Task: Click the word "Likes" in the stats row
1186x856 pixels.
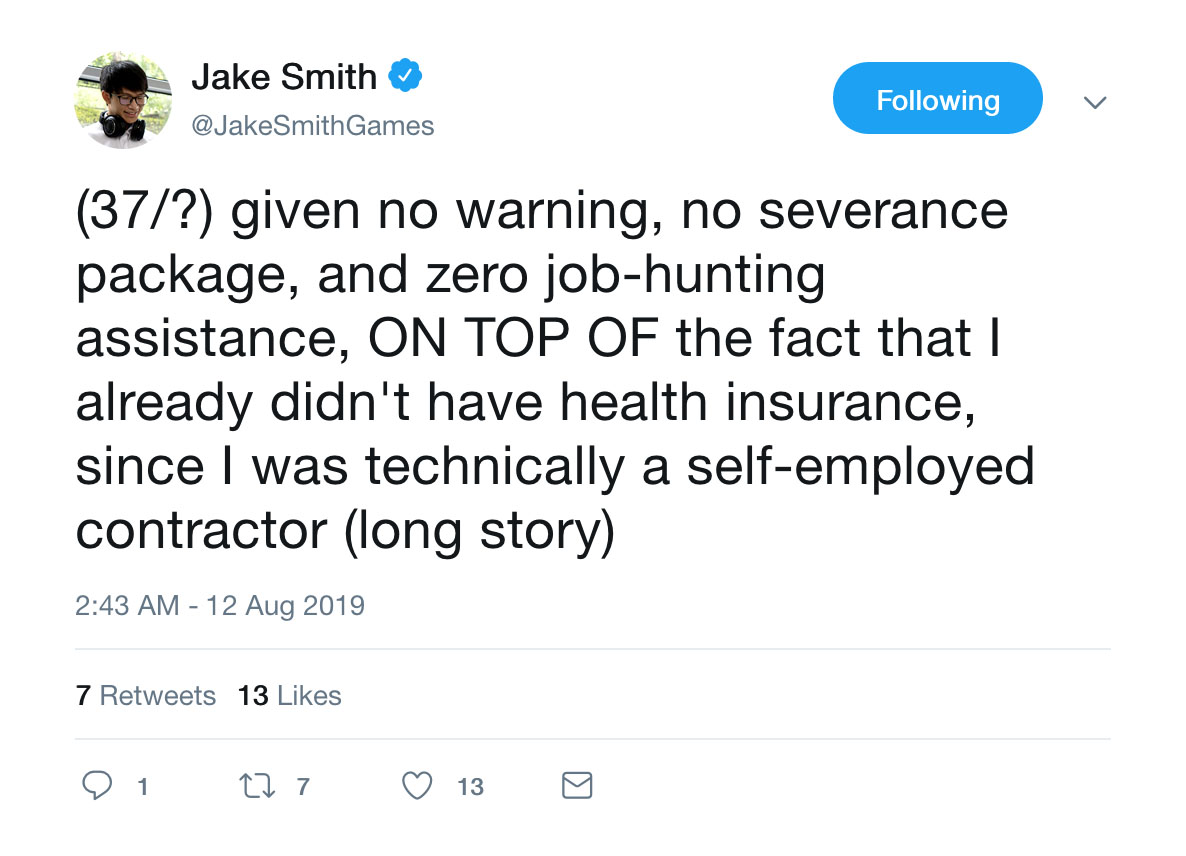Action: click(309, 696)
